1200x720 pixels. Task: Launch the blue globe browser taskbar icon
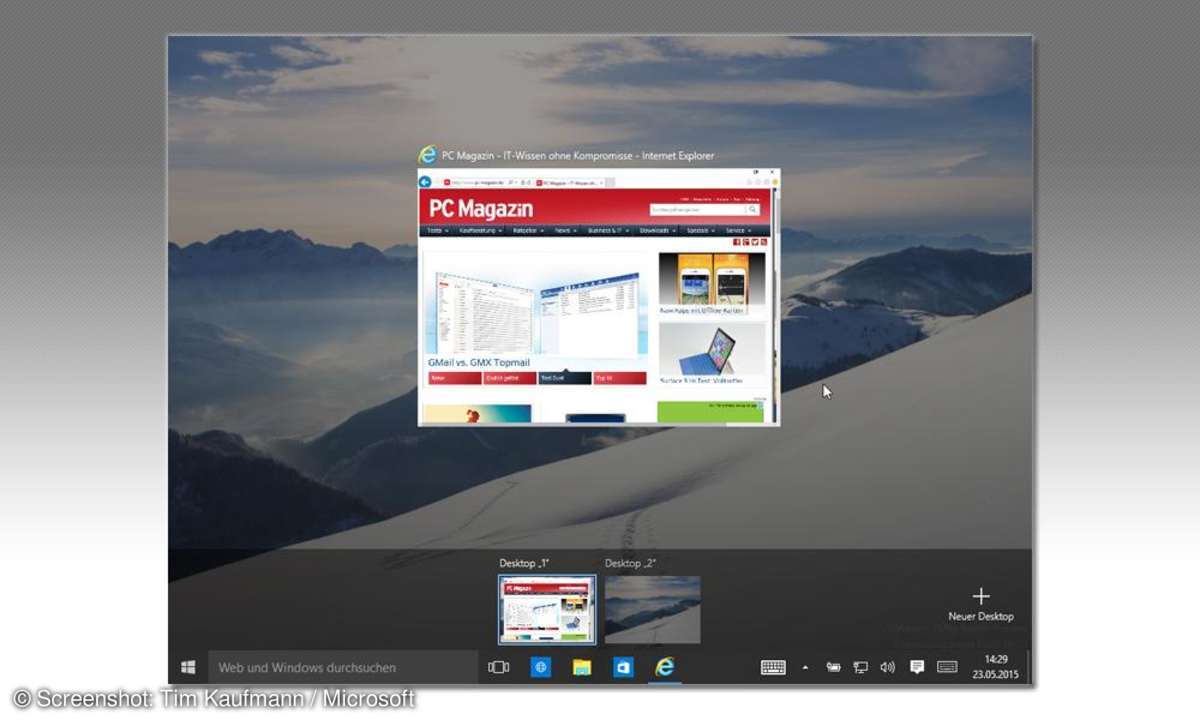coord(541,667)
